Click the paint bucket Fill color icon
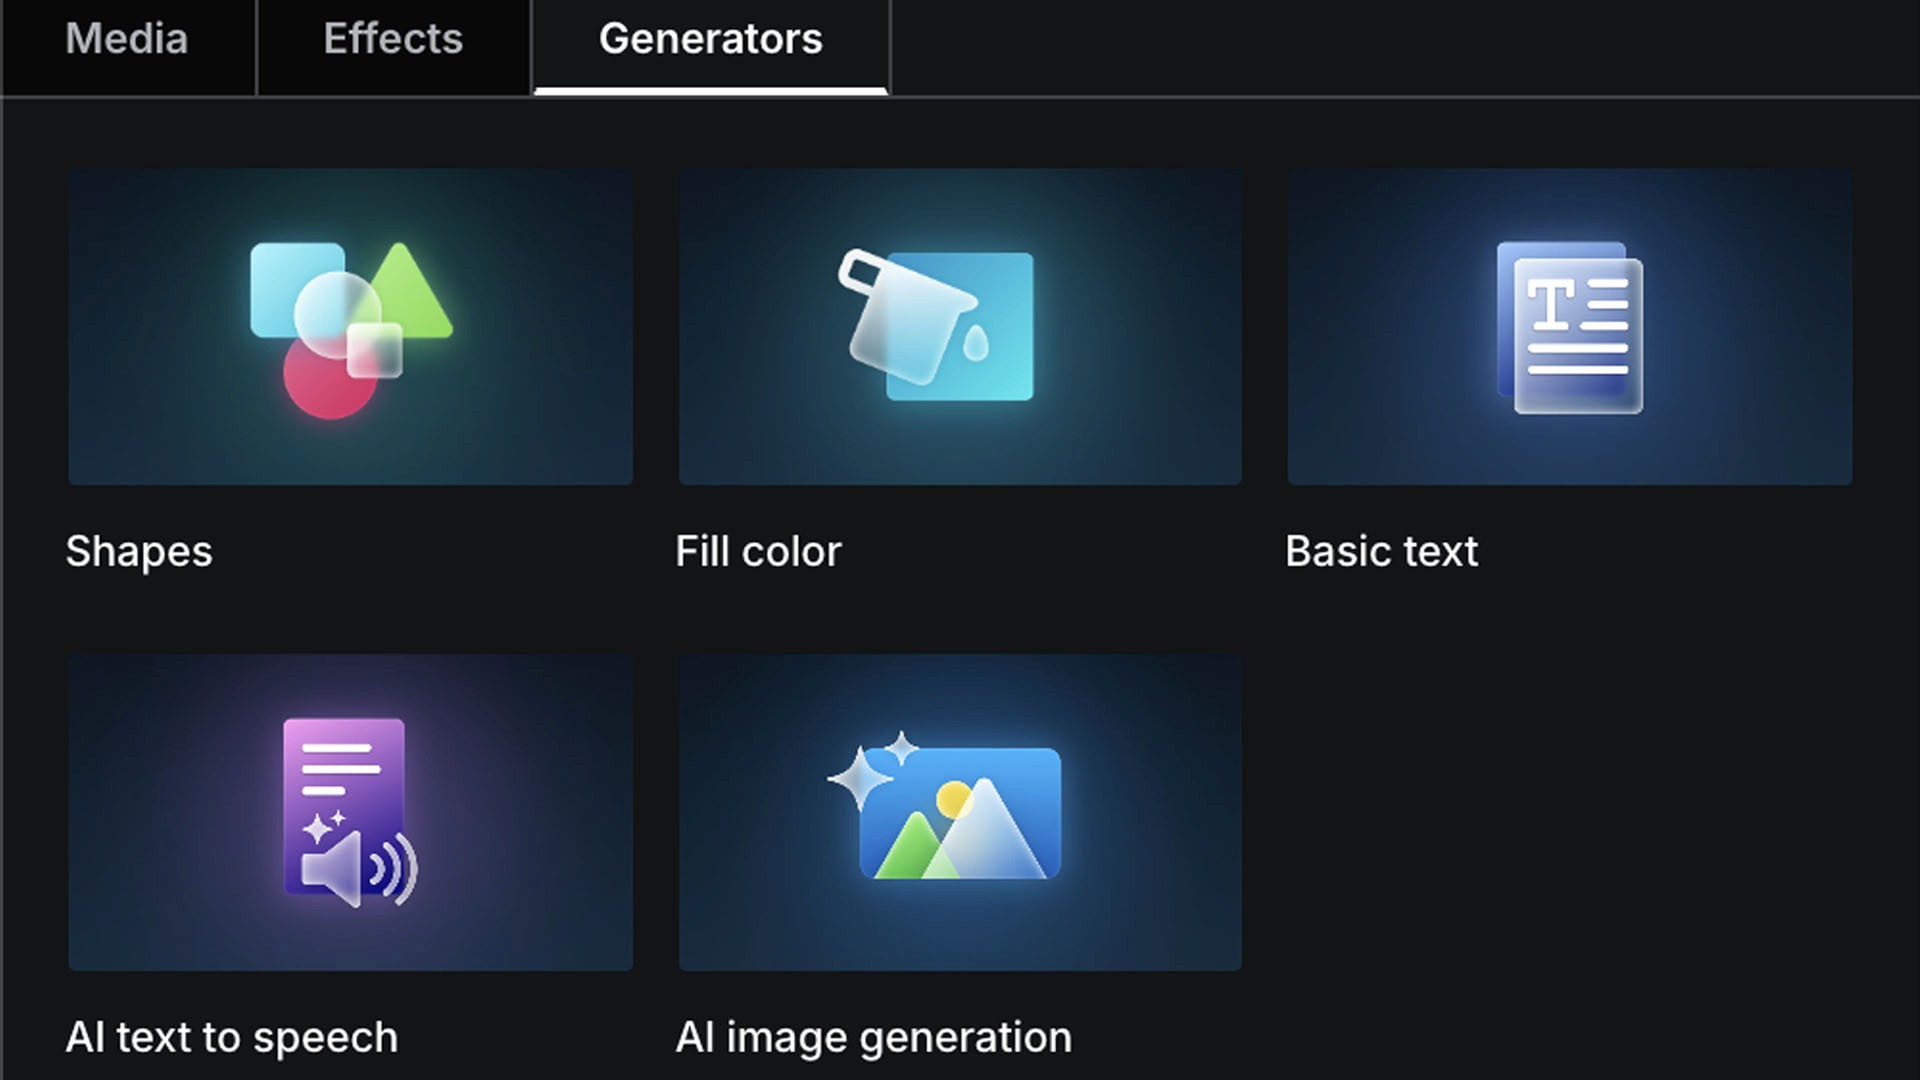 [935, 326]
